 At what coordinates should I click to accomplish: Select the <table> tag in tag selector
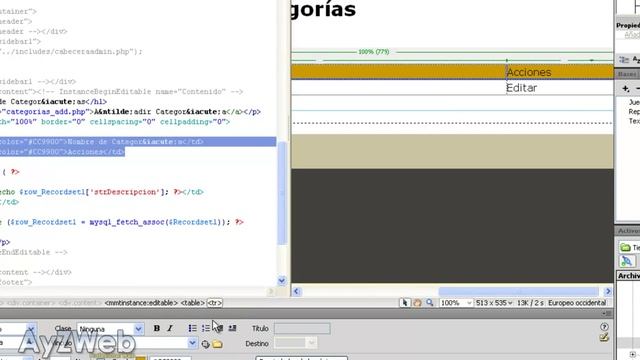coord(192,303)
